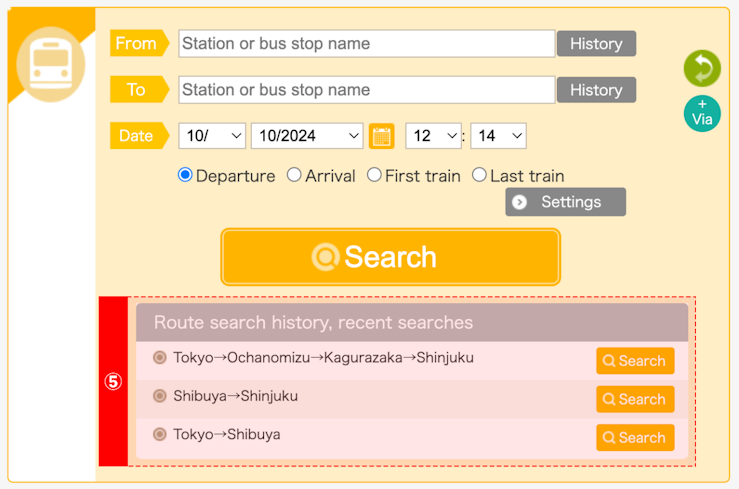Screen dimensions: 739x489
Task: Search the Tokyo→Shibuya recent route
Action: pos(635,438)
